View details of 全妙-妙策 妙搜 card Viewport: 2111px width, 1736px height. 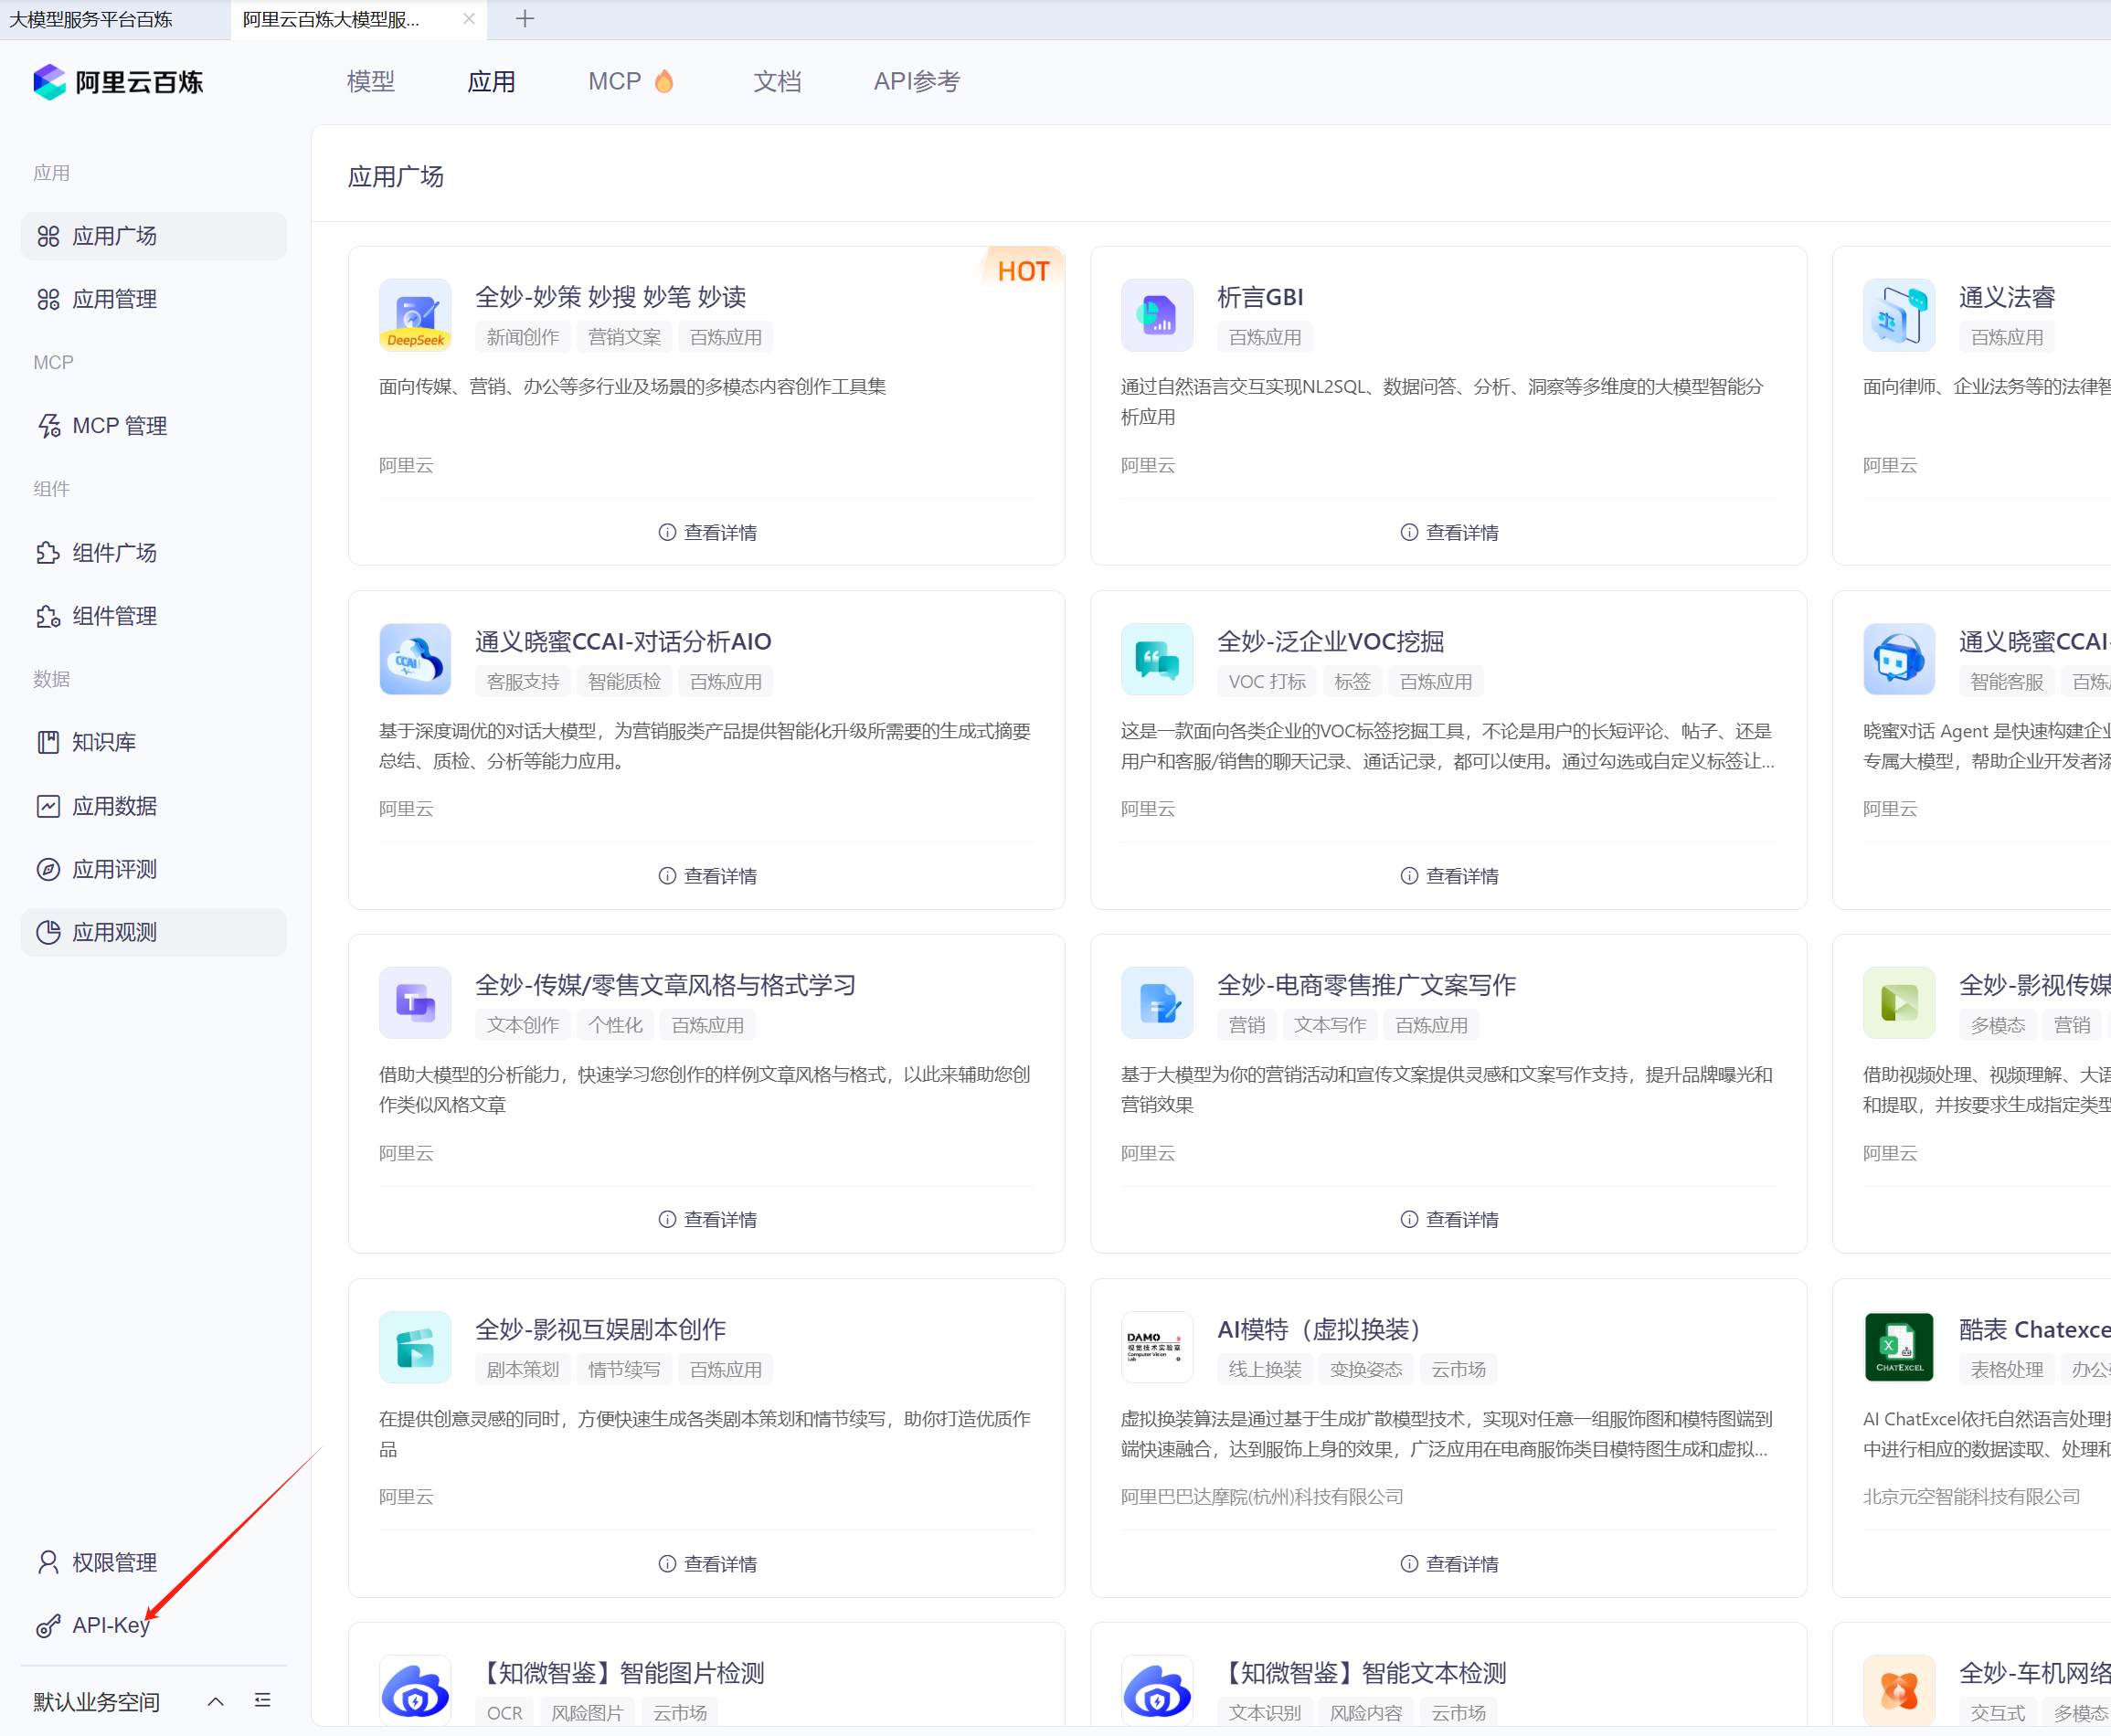[707, 532]
